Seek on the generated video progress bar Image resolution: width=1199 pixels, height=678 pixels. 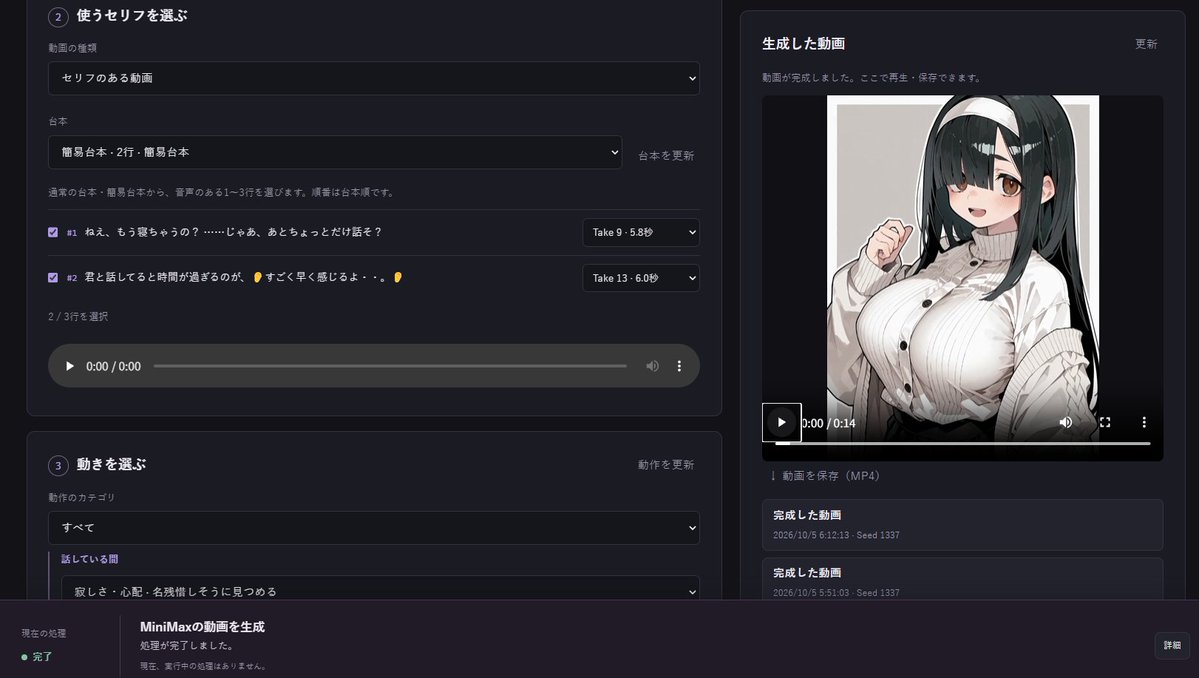[x=963, y=443]
